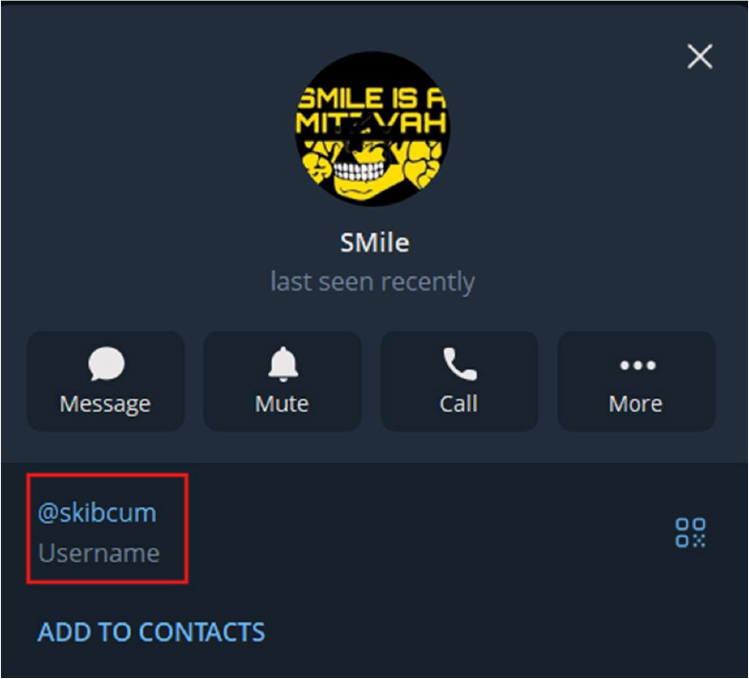This screenshot has height=679, width=749.
Task: Open the username QR code icon
Action: click(690, 533)
